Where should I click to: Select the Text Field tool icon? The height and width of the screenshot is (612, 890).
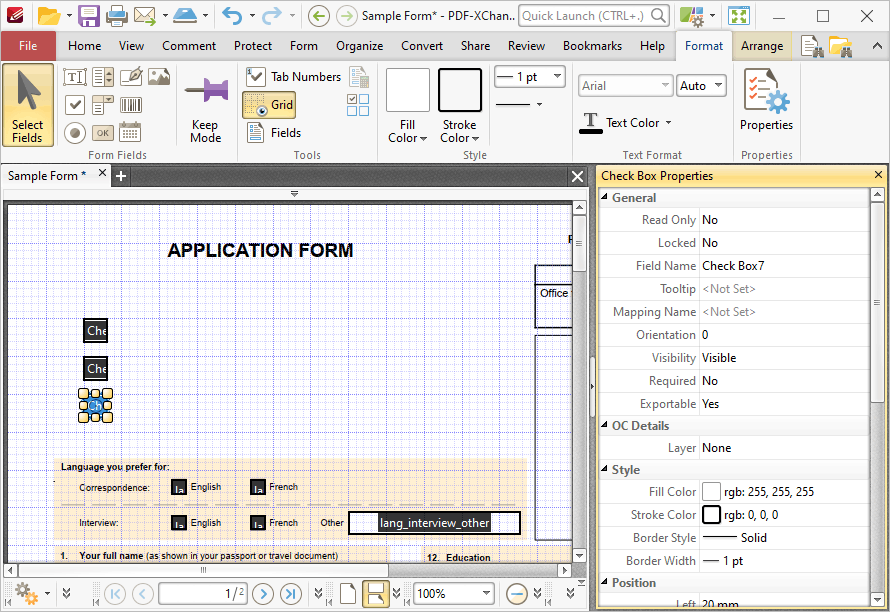point(75,77)
